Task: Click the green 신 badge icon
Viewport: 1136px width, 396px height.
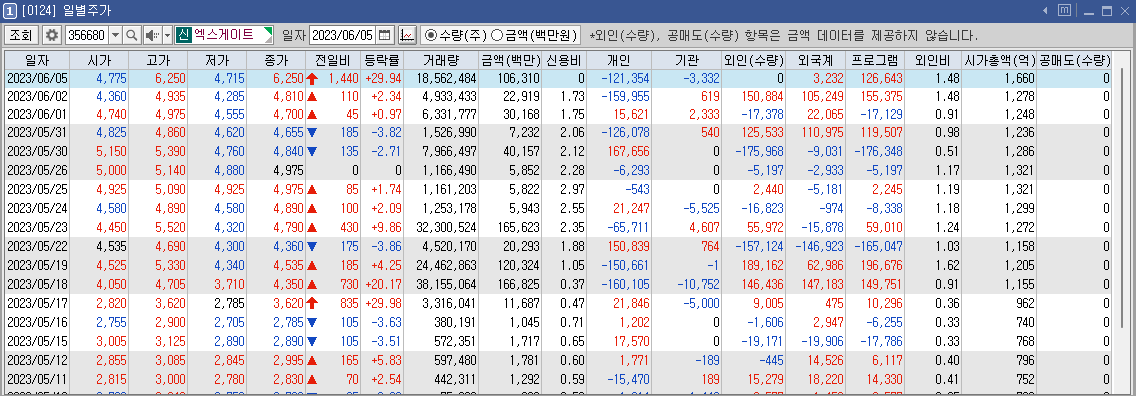Action: [x=183, y=35]
